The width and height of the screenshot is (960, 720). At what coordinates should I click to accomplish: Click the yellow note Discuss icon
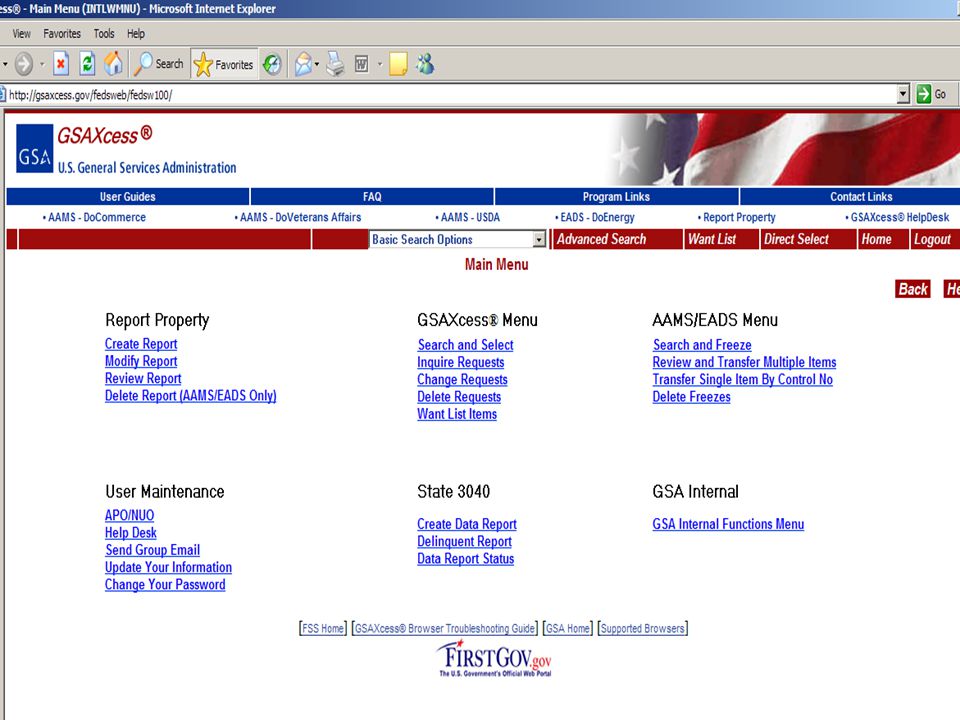[x=398, y=64]
